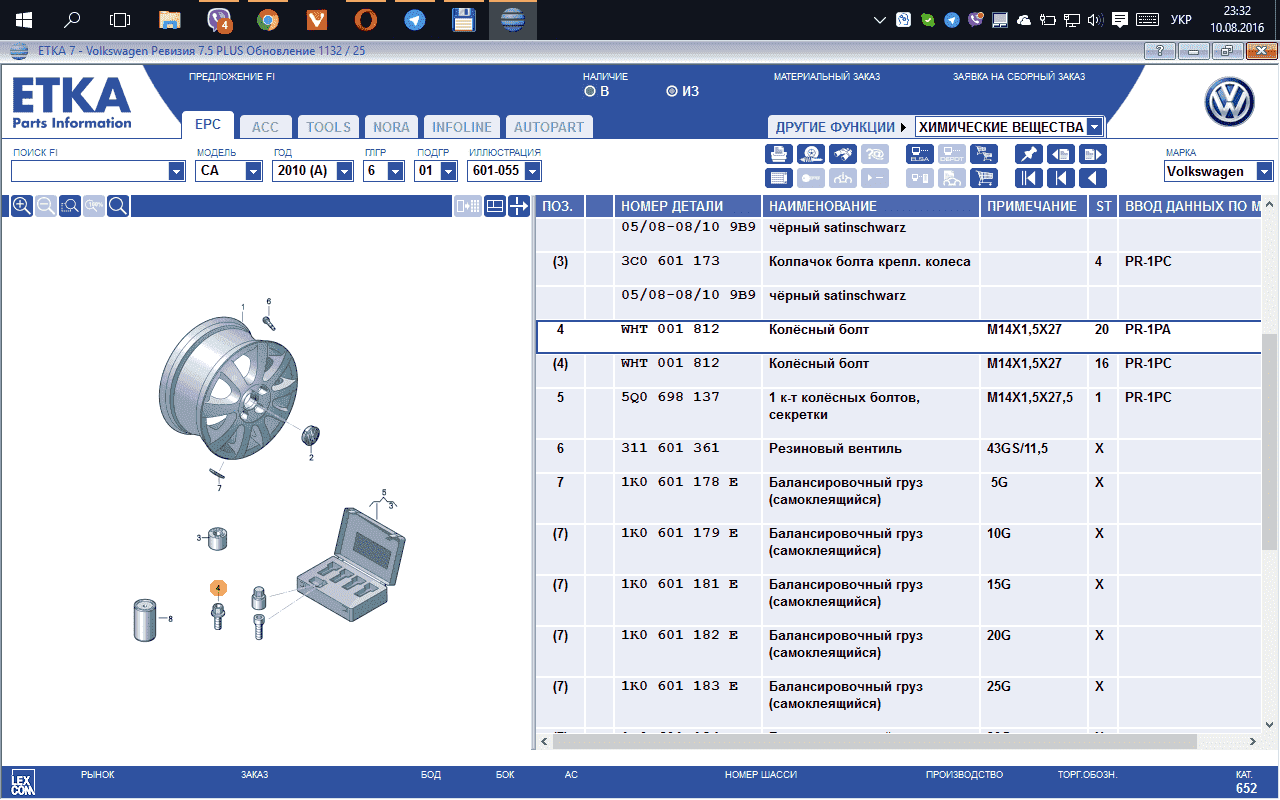Click the УКР language indicator in tray

(x=1180, y=19)
